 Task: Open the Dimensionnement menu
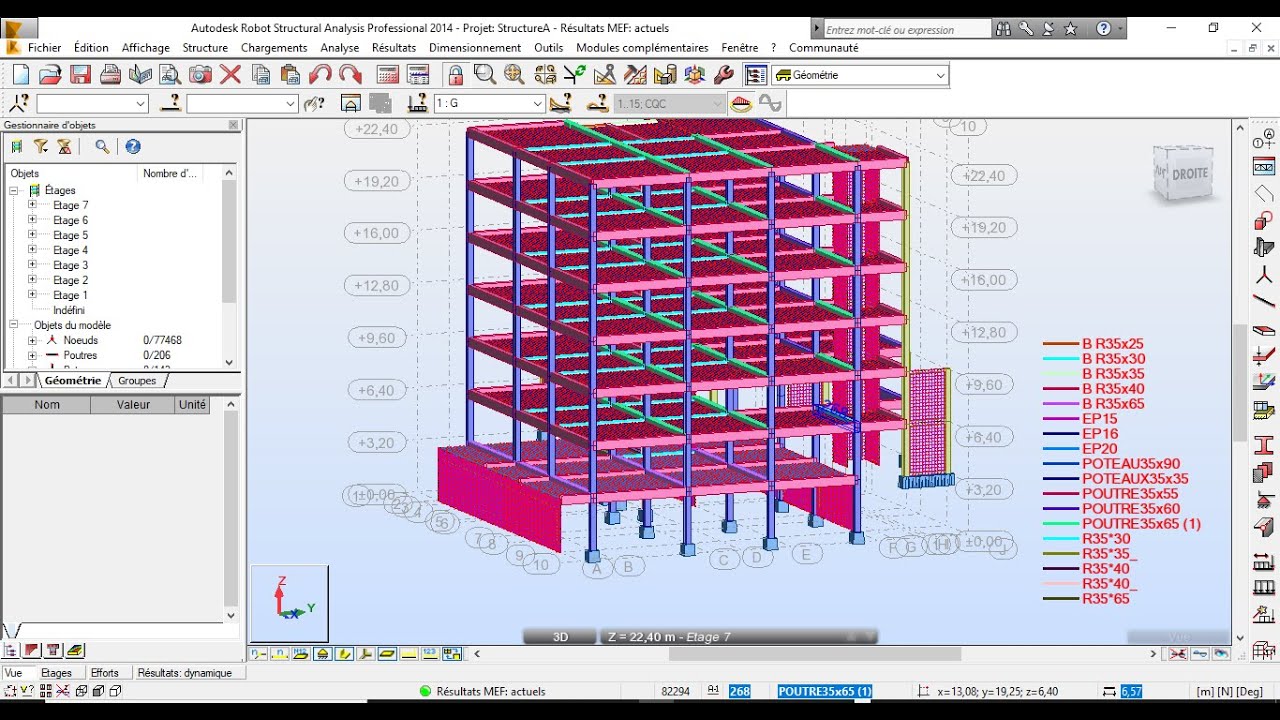coord(475,47)
